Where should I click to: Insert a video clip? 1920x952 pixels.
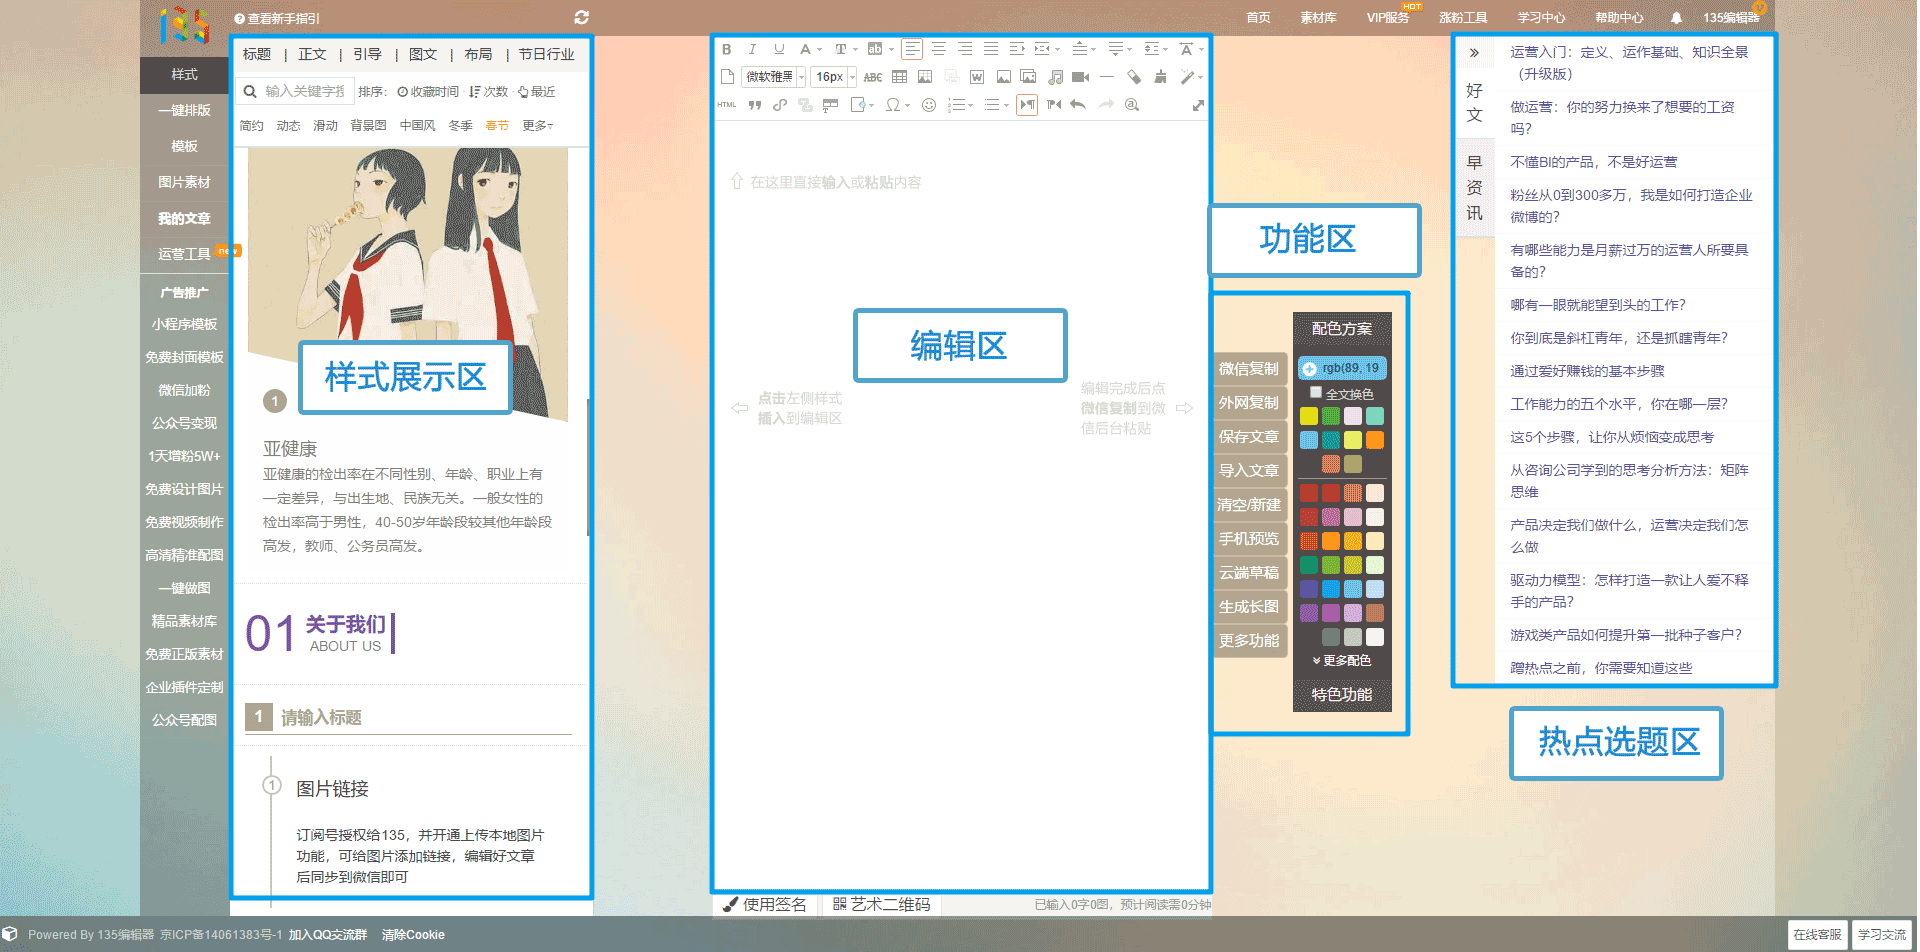coord(1081,77)
